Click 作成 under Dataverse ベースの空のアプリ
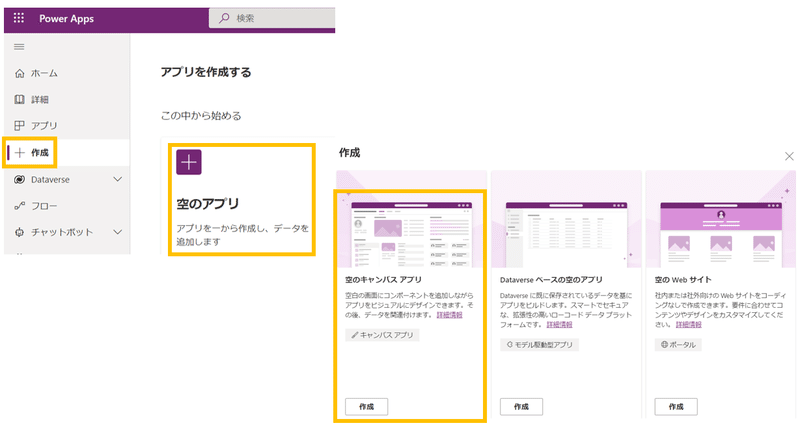Image resolution: width=800 pixels, height=426 pixels. [521, 407]
